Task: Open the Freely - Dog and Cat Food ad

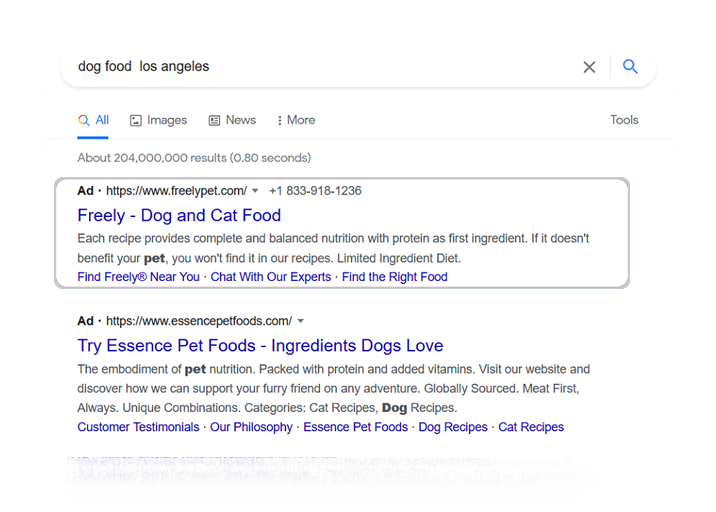Action: point(179,215)
